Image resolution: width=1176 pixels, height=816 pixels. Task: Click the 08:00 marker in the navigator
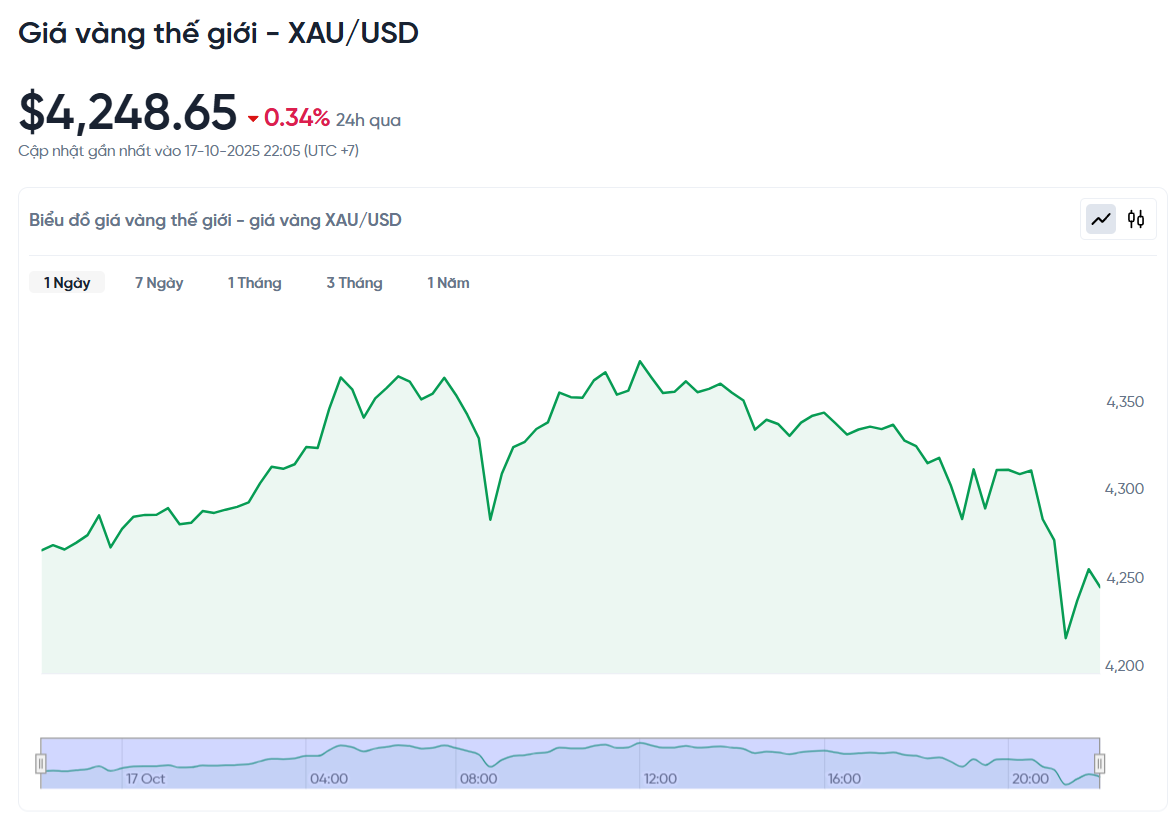(478, 778)
